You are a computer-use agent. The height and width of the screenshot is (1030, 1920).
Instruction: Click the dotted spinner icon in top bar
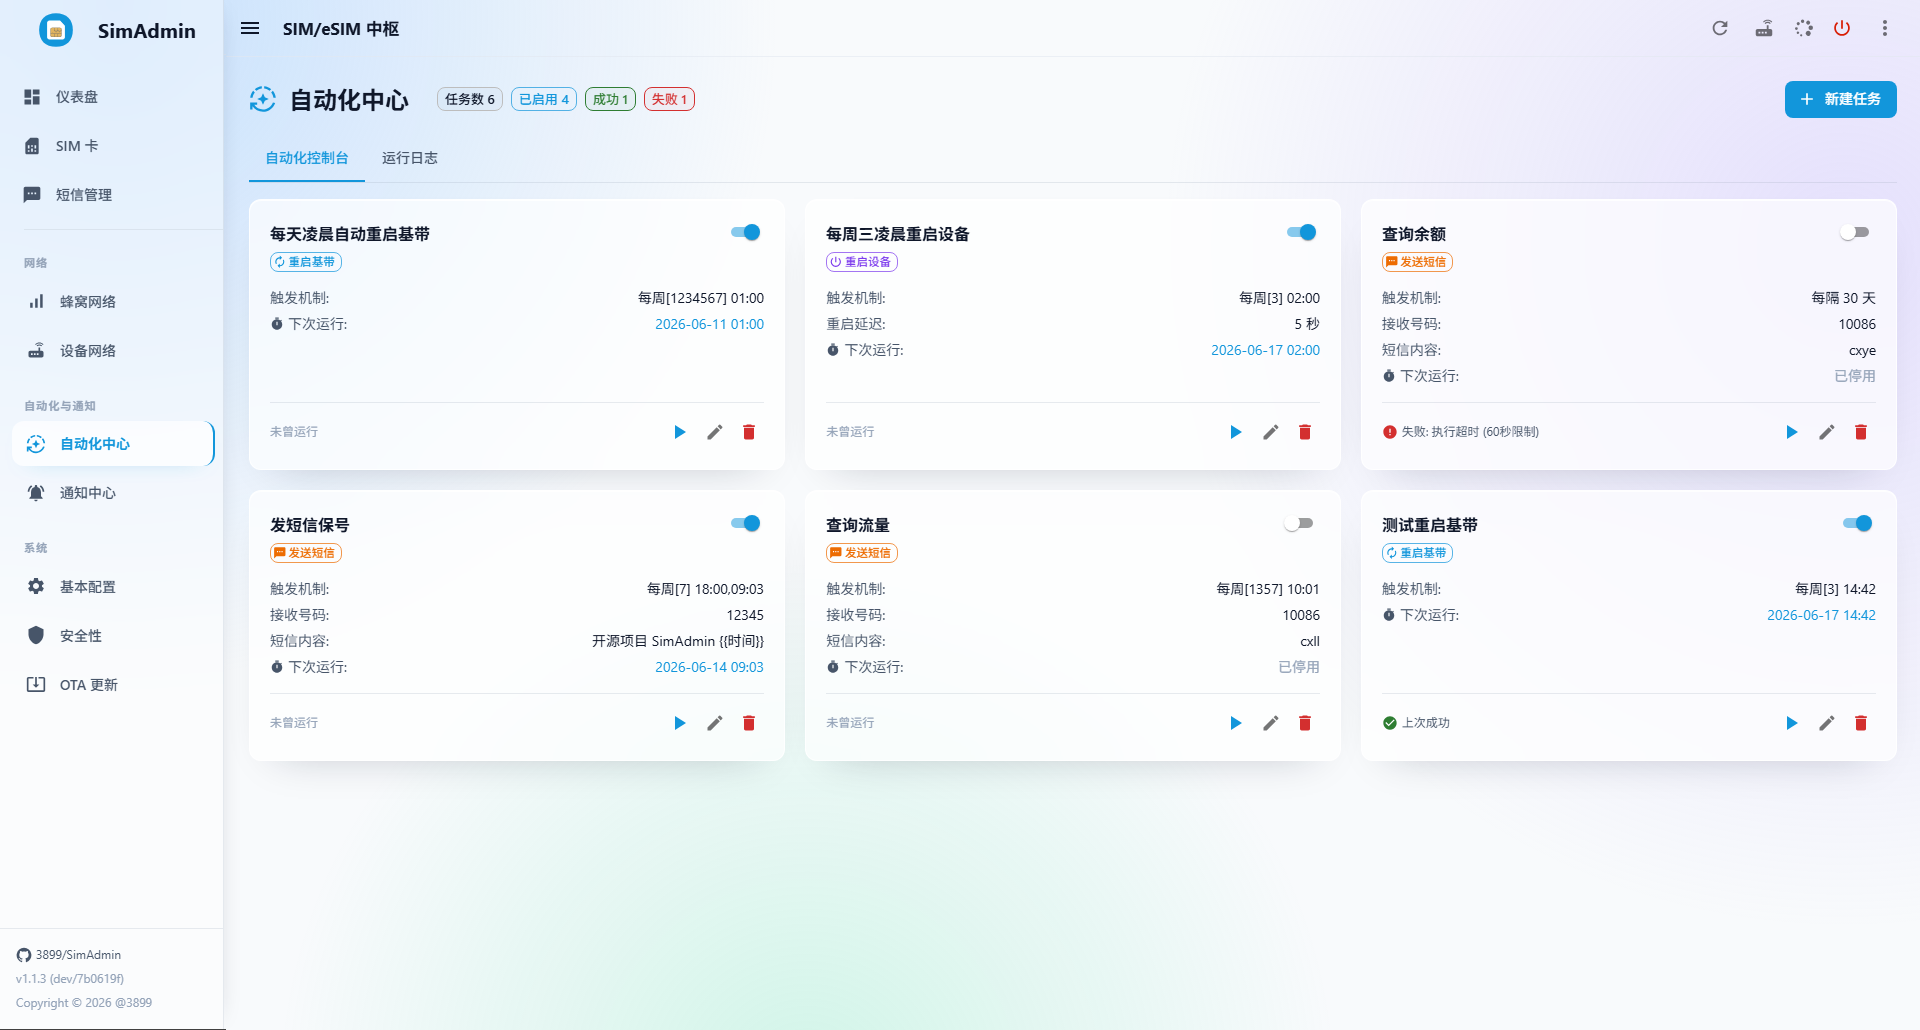pyautogui.click(x=1804, y=28)
